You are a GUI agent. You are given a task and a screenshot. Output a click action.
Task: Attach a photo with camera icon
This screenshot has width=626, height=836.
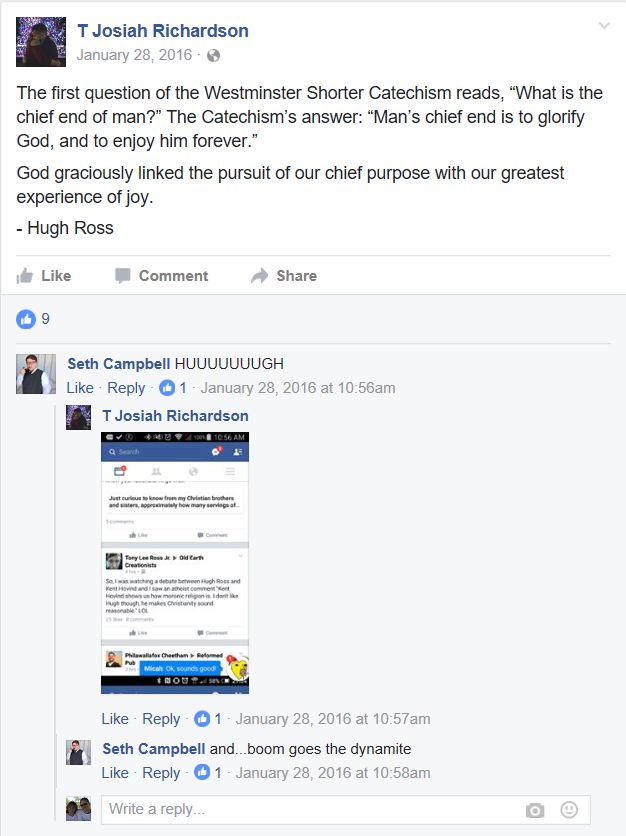point(535,810)
